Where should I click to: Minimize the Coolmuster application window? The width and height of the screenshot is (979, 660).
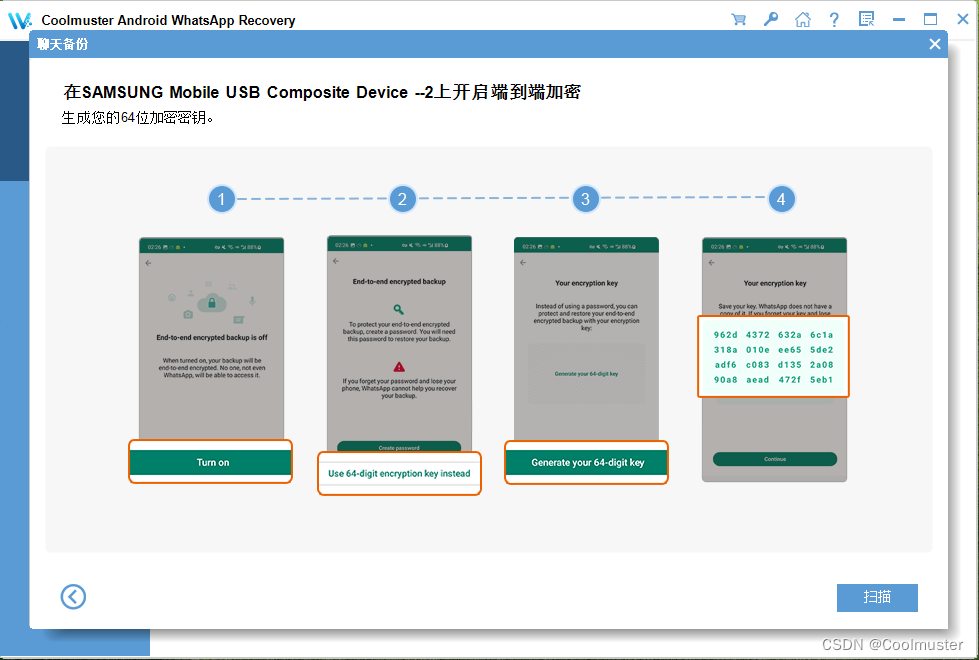[x=899, y=19]
